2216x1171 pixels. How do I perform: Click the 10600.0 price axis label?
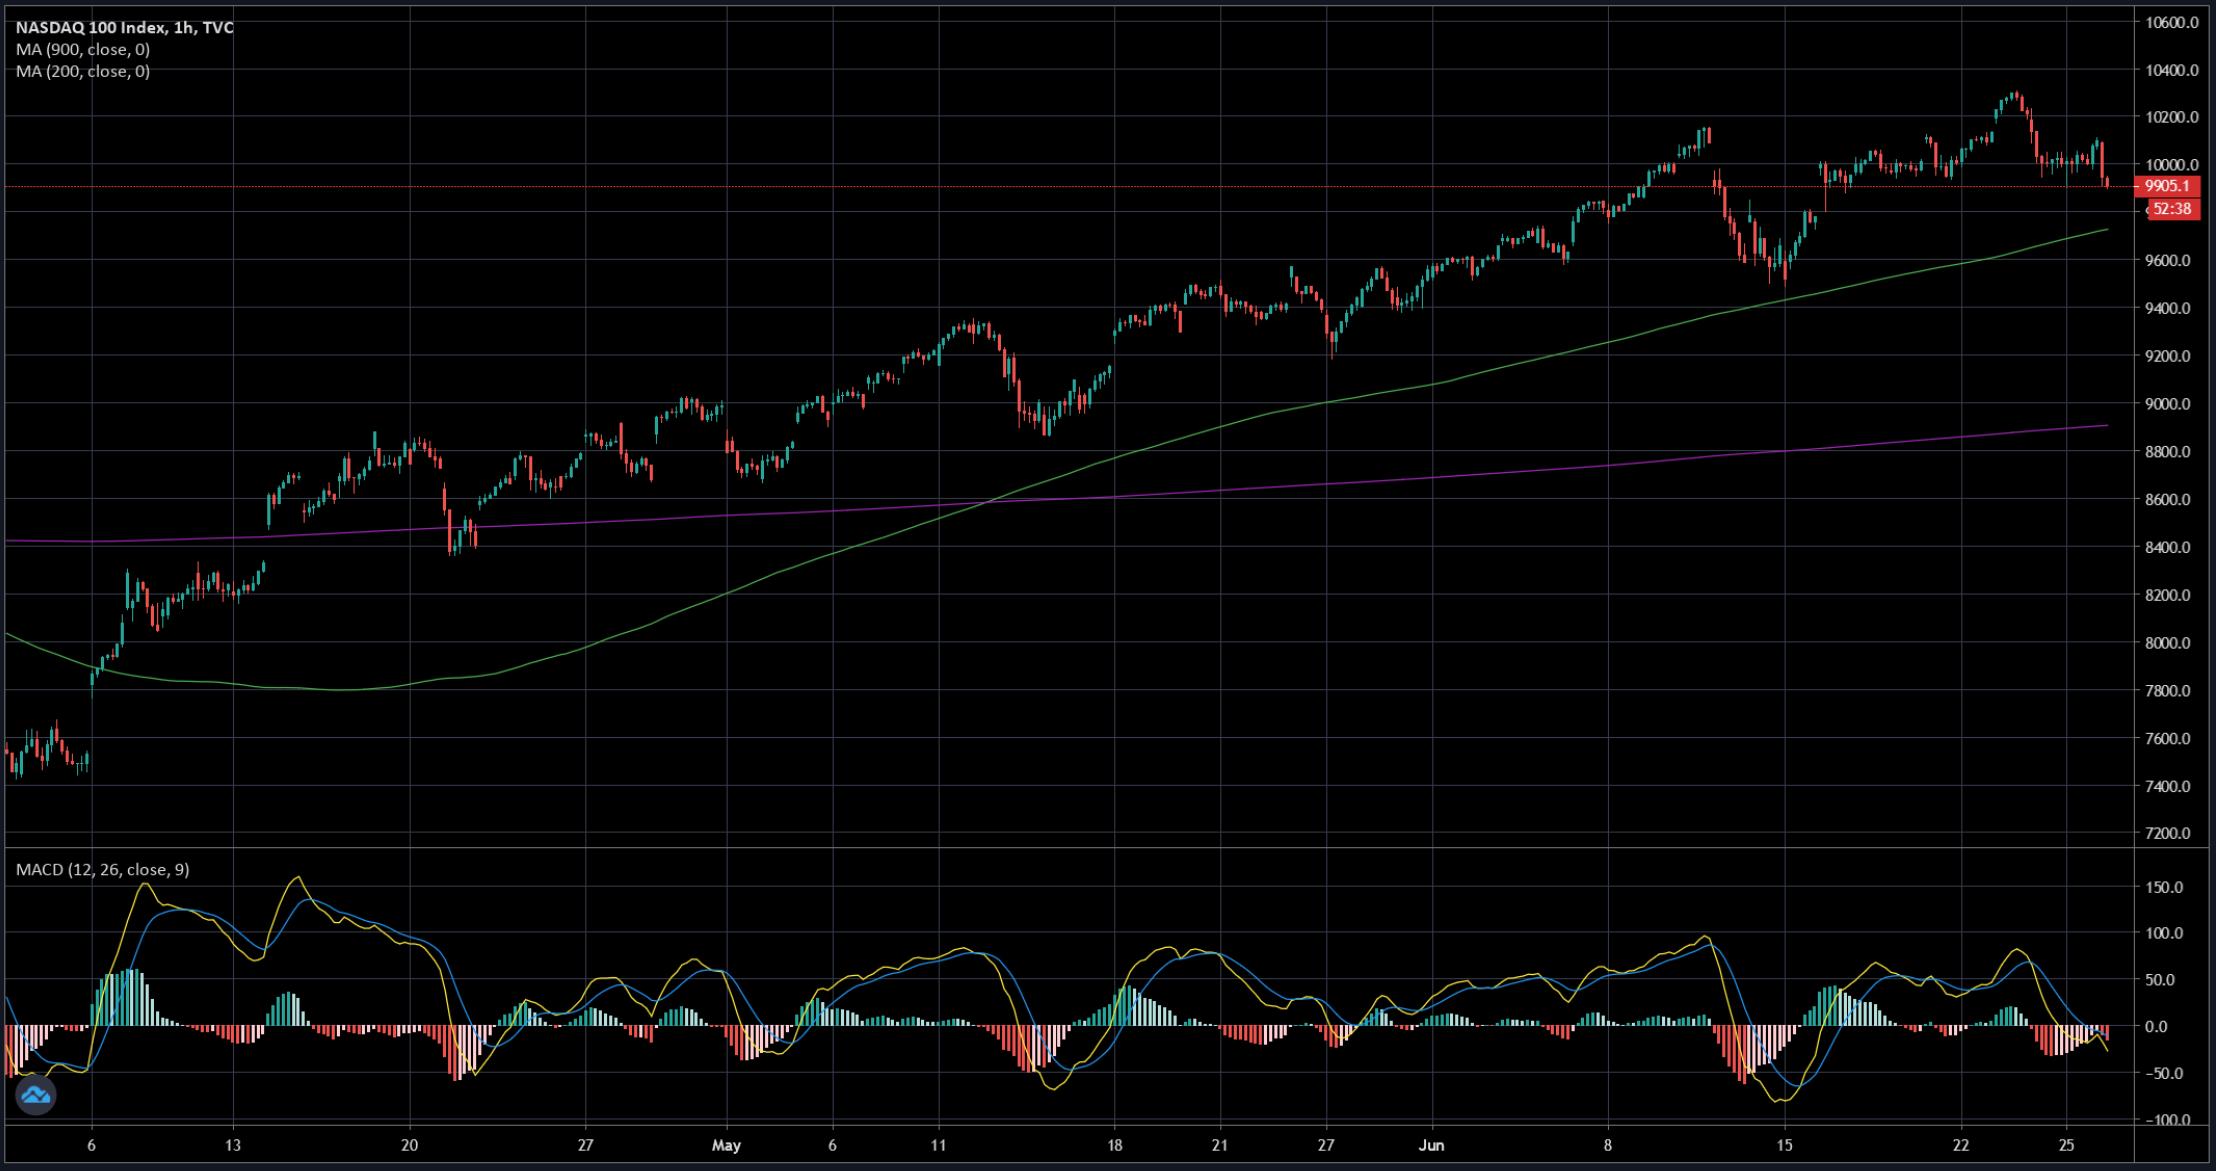tap(2172, 22)
